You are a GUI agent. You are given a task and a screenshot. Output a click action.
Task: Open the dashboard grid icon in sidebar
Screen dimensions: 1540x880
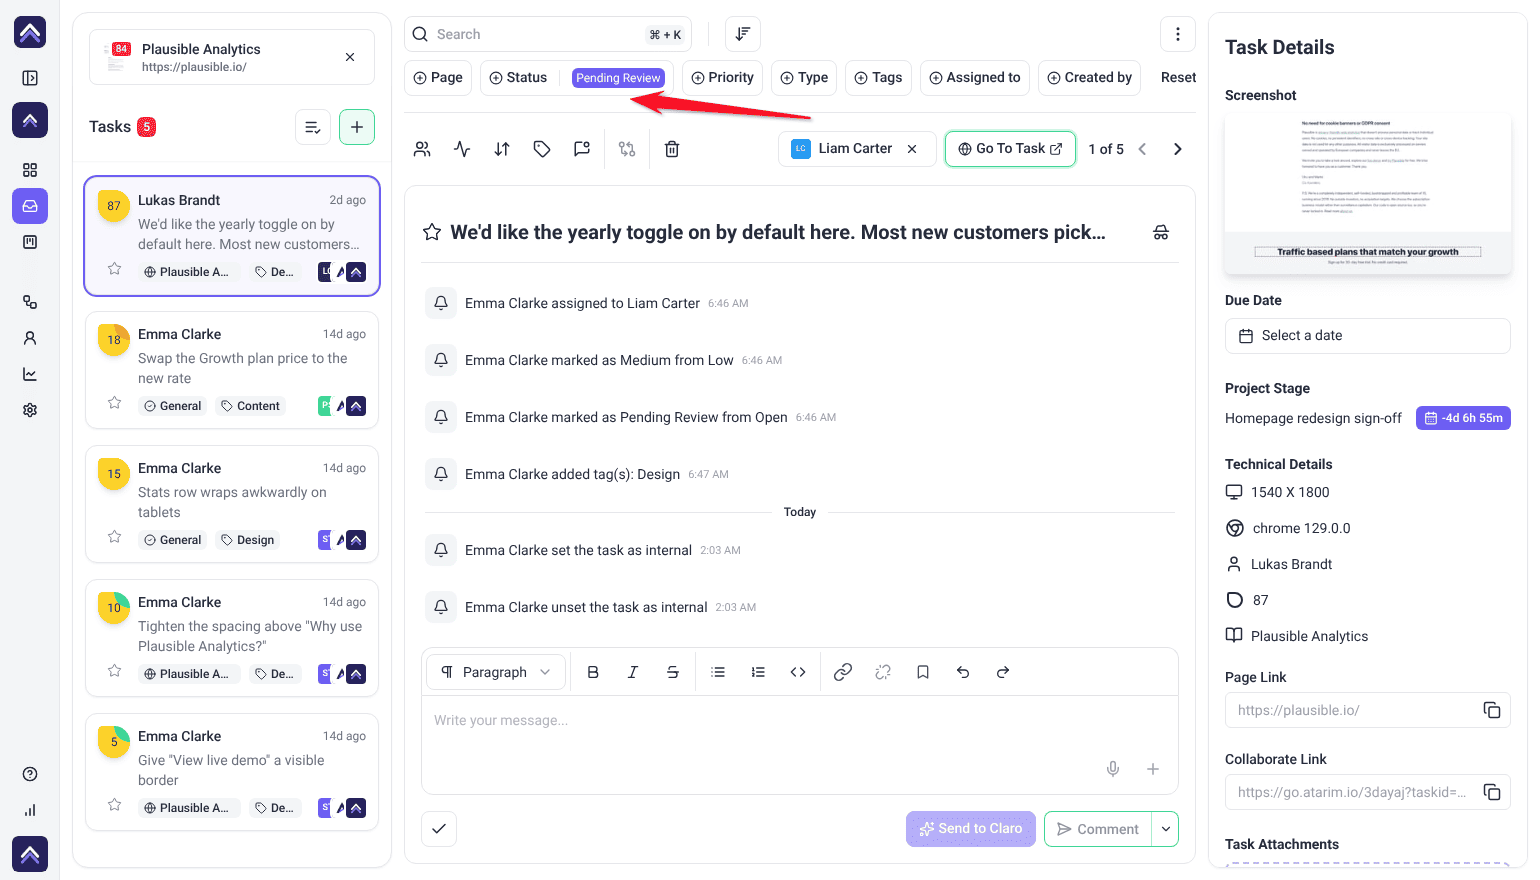[30, 170]
